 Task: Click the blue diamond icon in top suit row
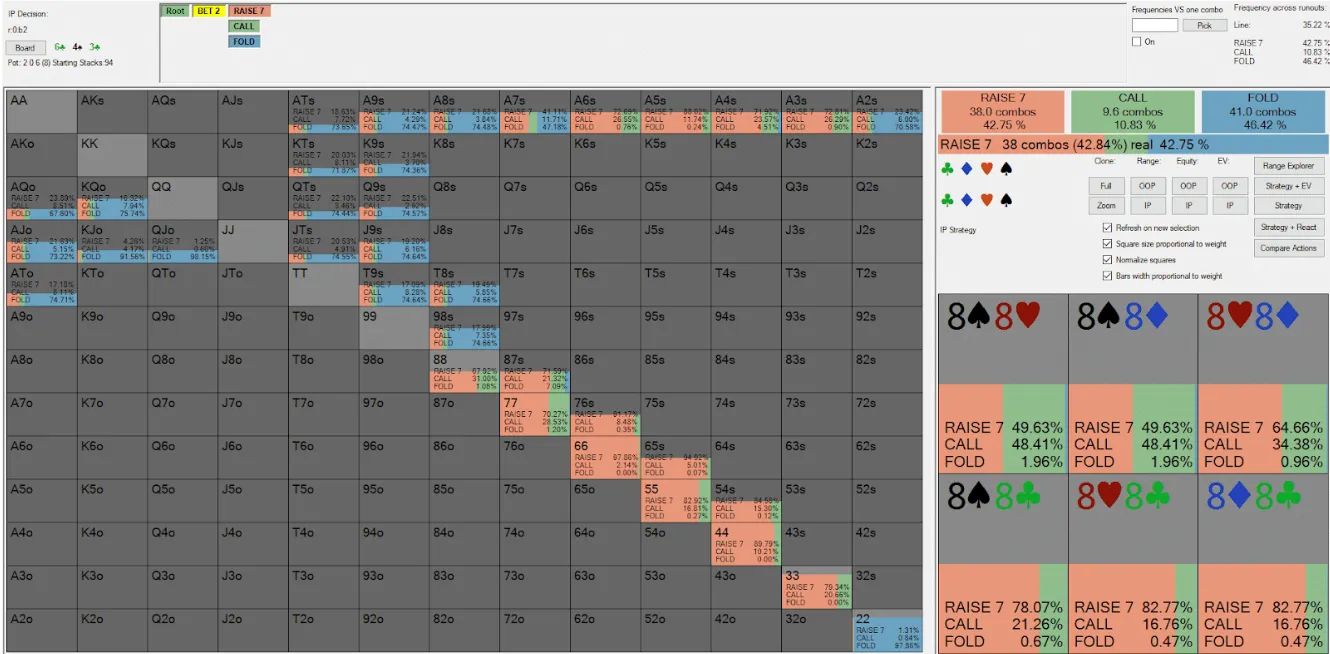pyautogui.click(x=967, y=170)
